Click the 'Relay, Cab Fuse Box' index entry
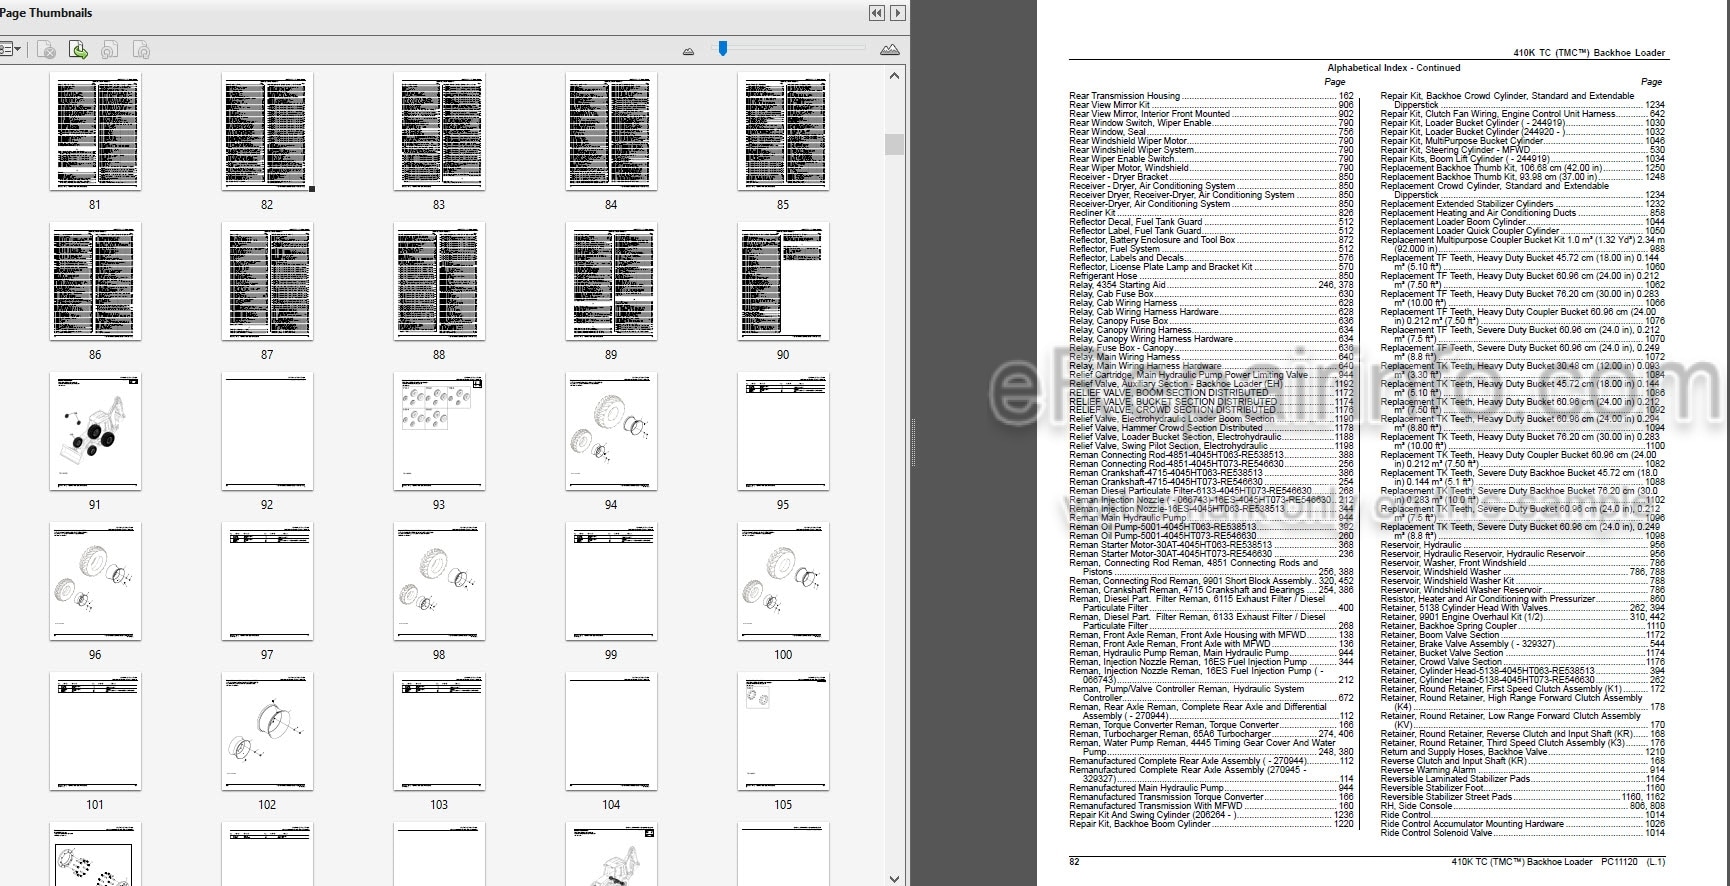 coord(1111,294)
